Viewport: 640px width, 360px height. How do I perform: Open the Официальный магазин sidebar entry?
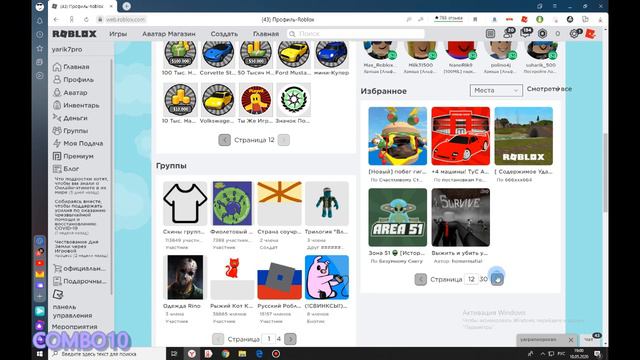coord(80,269)
